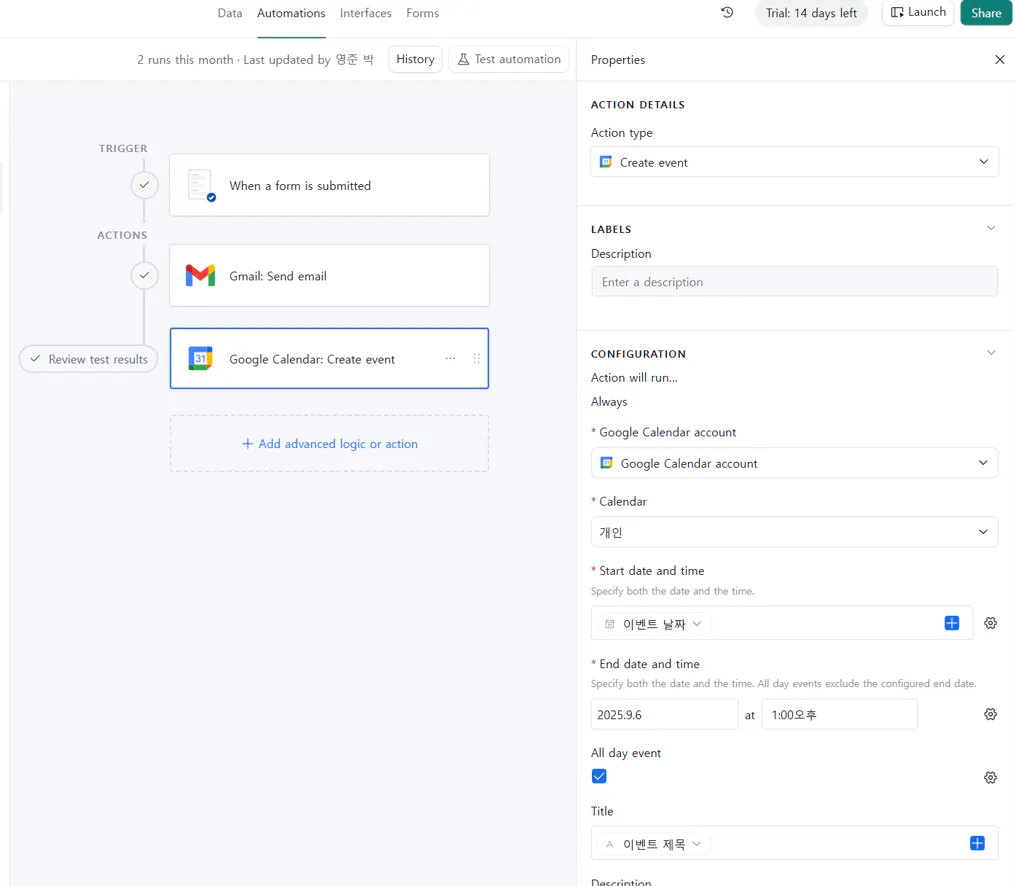Switch to the Forms tab
The image size is (1015, 886).
coord(423,13)
